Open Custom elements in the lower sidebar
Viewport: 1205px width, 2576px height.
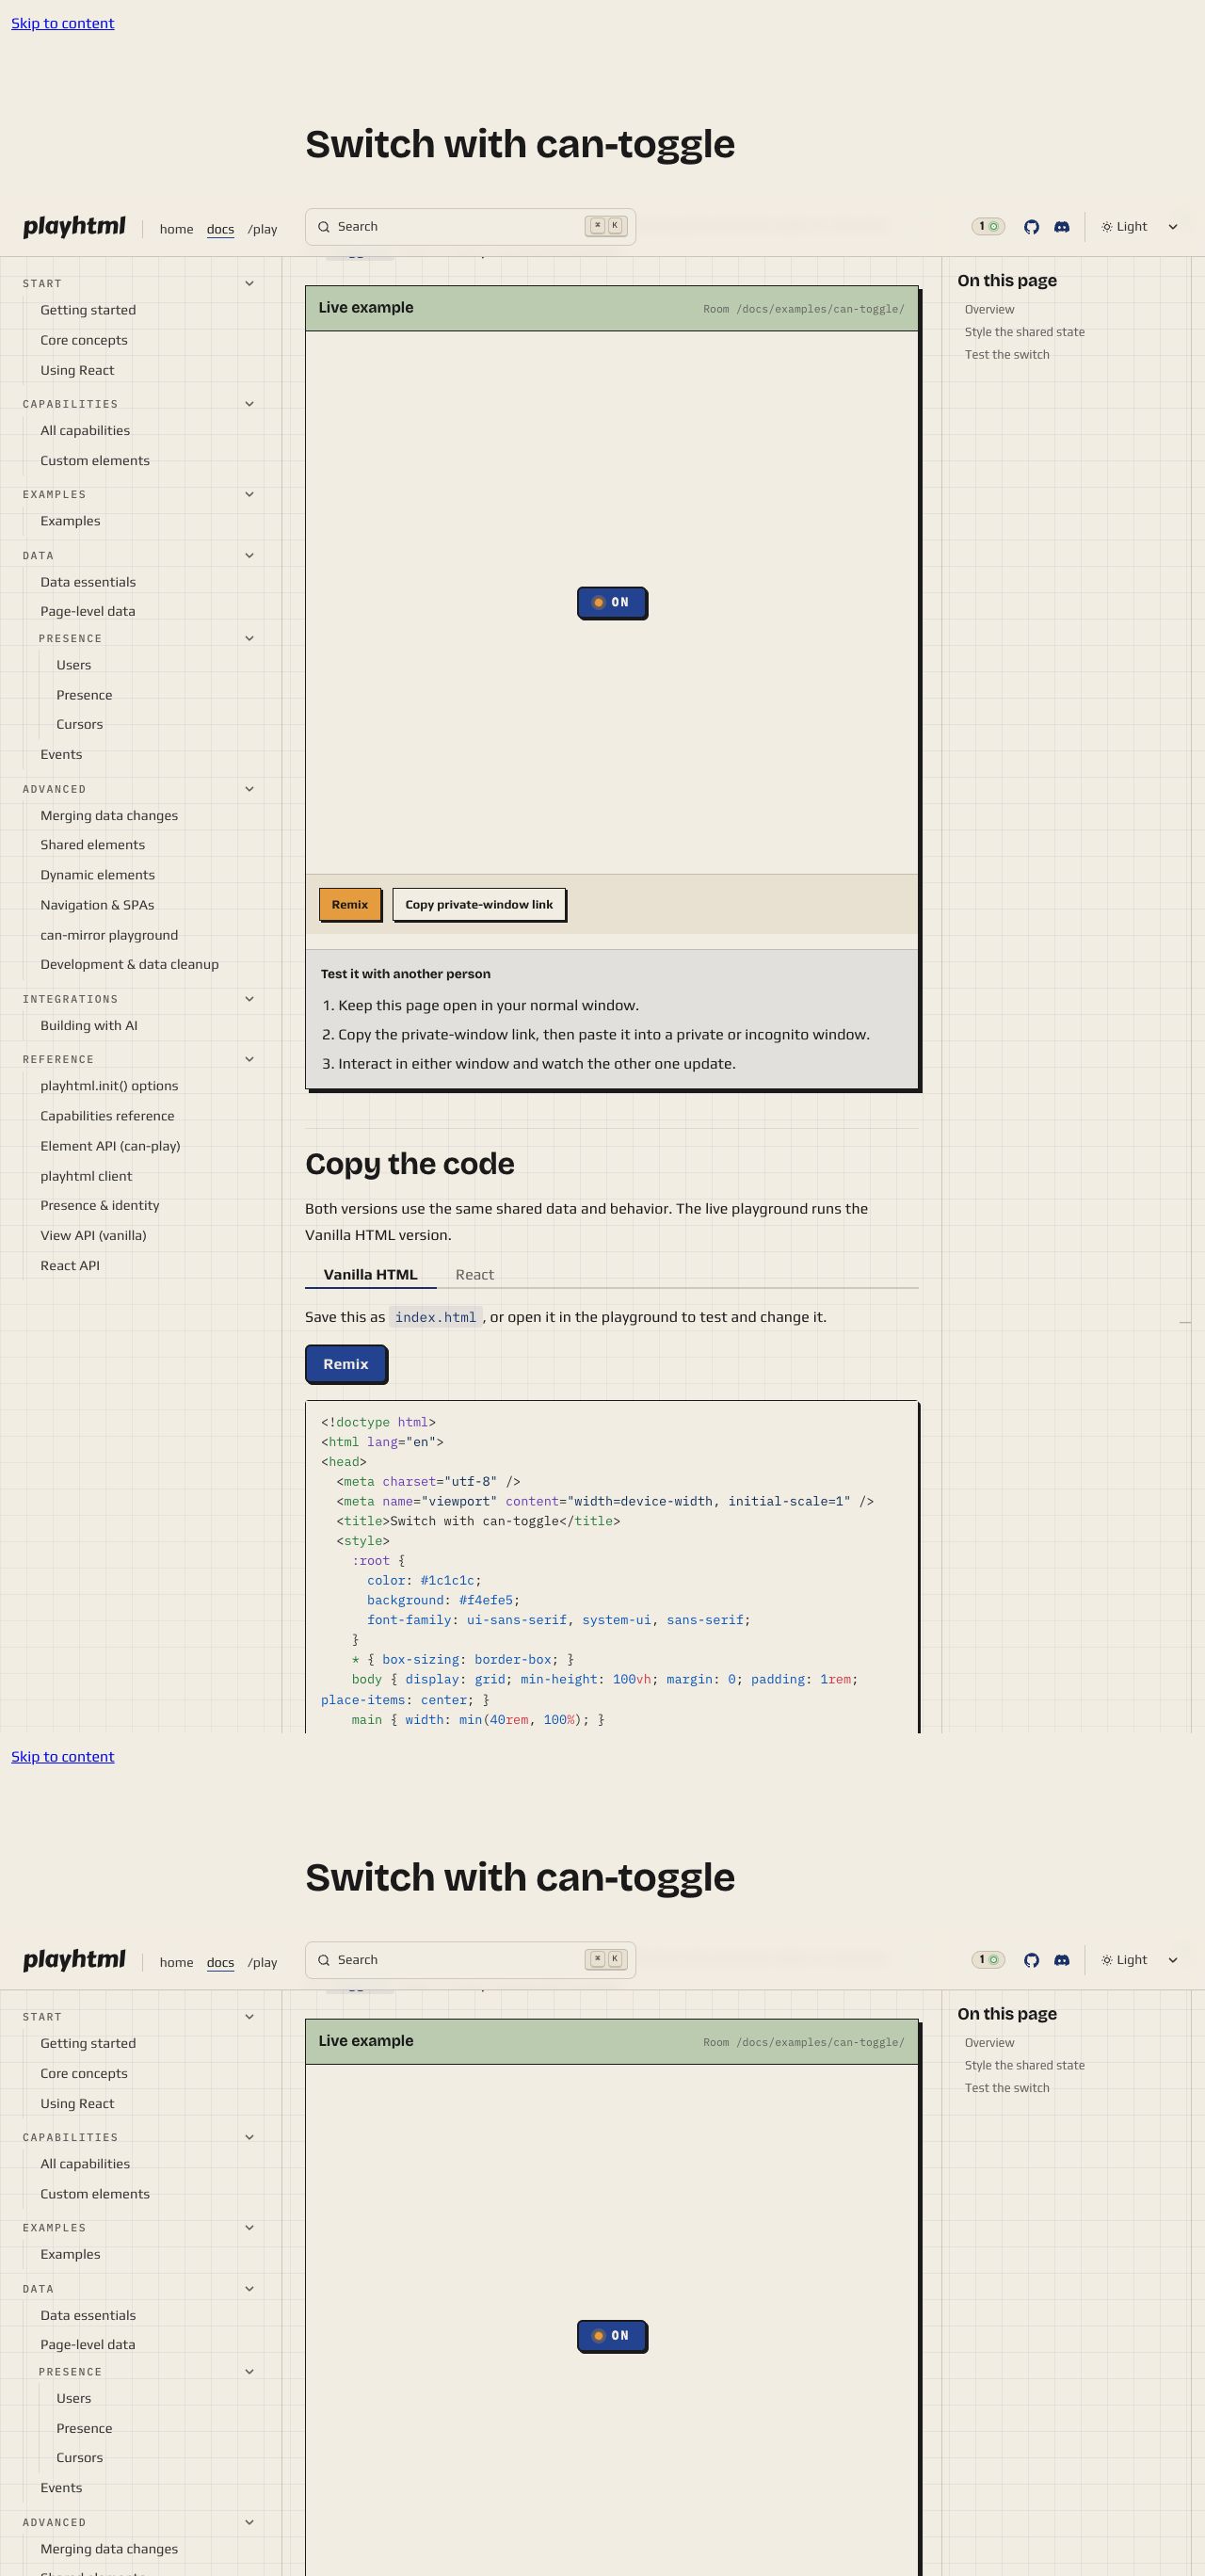tap(95, 2194)
